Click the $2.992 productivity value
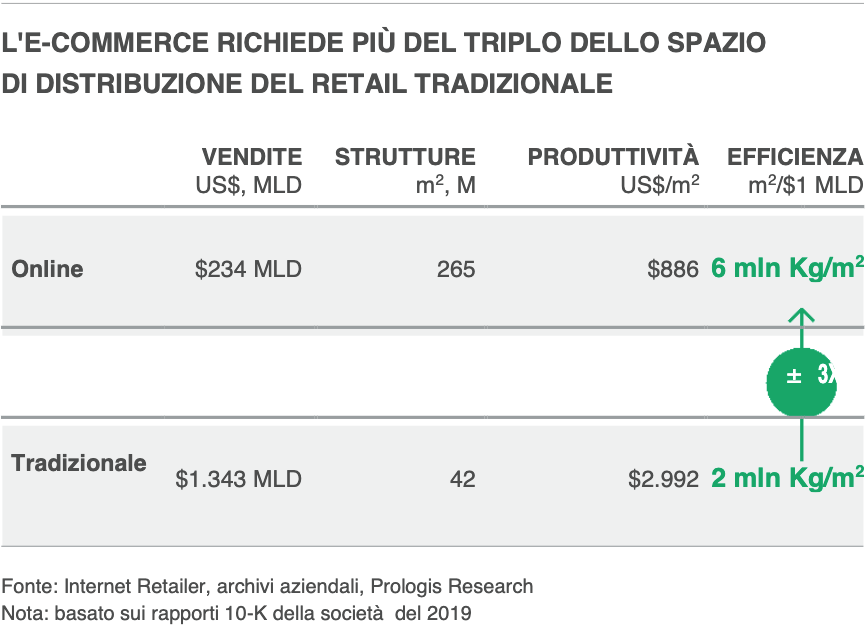868x634 pixels. (x=663, y=479)
